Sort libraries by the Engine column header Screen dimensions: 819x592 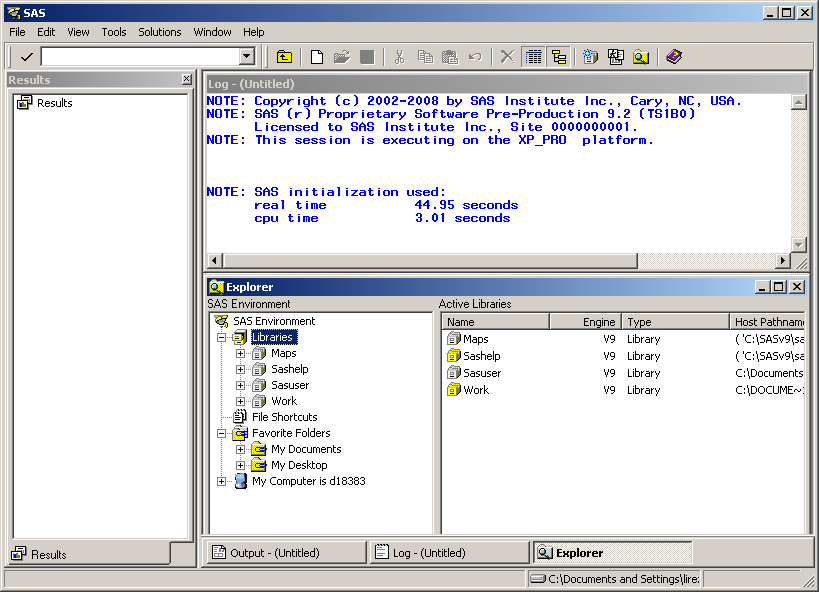click(x=585, y=322)
